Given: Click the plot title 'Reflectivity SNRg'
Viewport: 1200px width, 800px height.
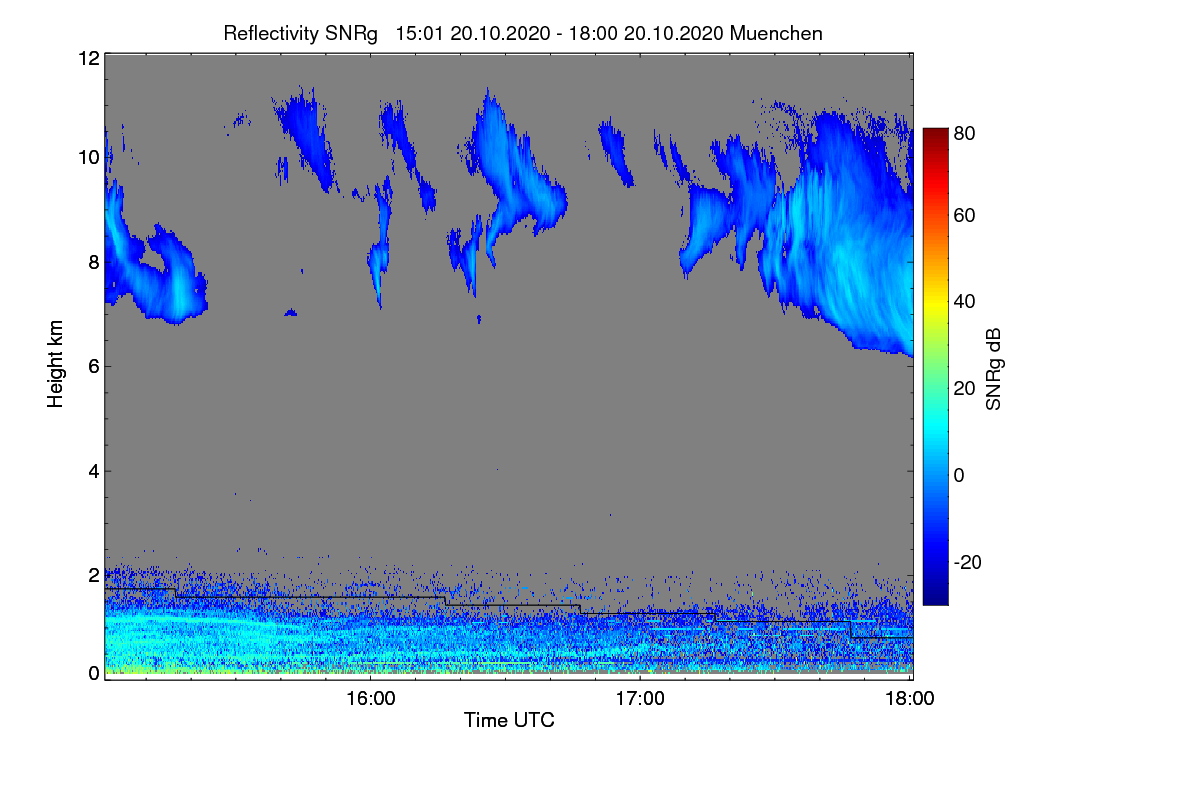Looking at the screenshot, I should (301, 33).
